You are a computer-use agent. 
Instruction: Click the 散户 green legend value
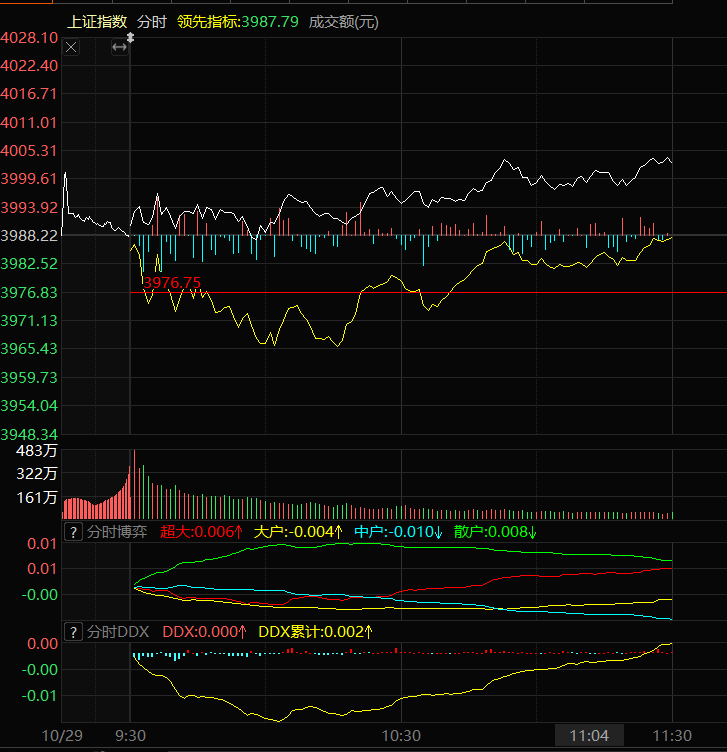coord(495,532)
